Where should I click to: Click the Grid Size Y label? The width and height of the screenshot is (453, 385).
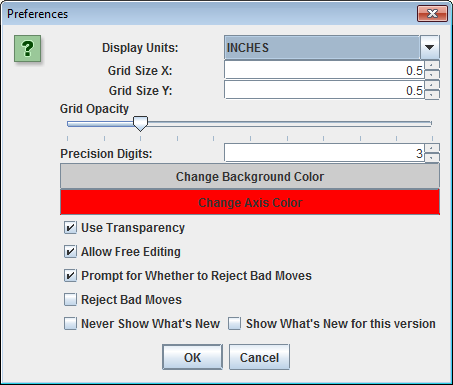(x=140, y=91)
